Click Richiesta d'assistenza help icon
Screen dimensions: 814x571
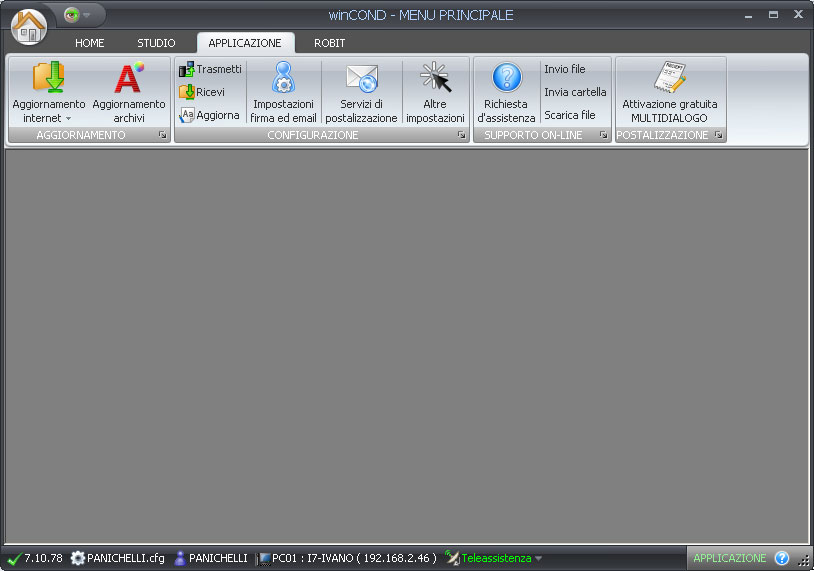[506, 78]
